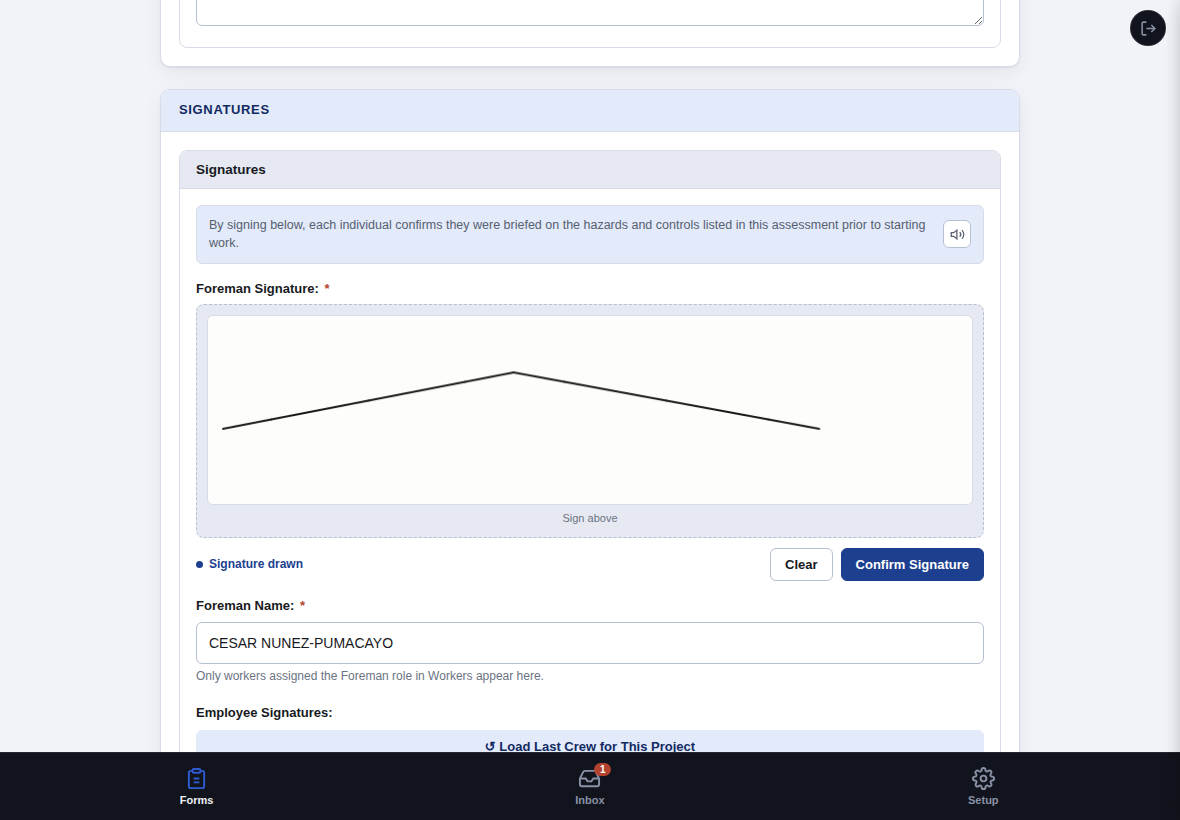Click the 'Signature drawn' status text
Viewport: 1180px width, 820px height.
[x=256, y=563]
